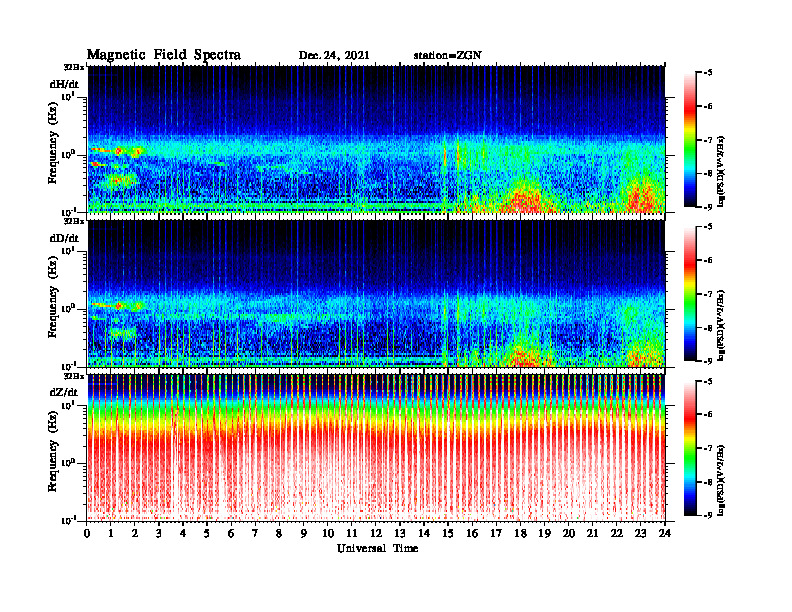This screenshot has height=612, width=792.
Task: Click hour "2" on the Universal Time axis
Action: (x=135, y=533)
